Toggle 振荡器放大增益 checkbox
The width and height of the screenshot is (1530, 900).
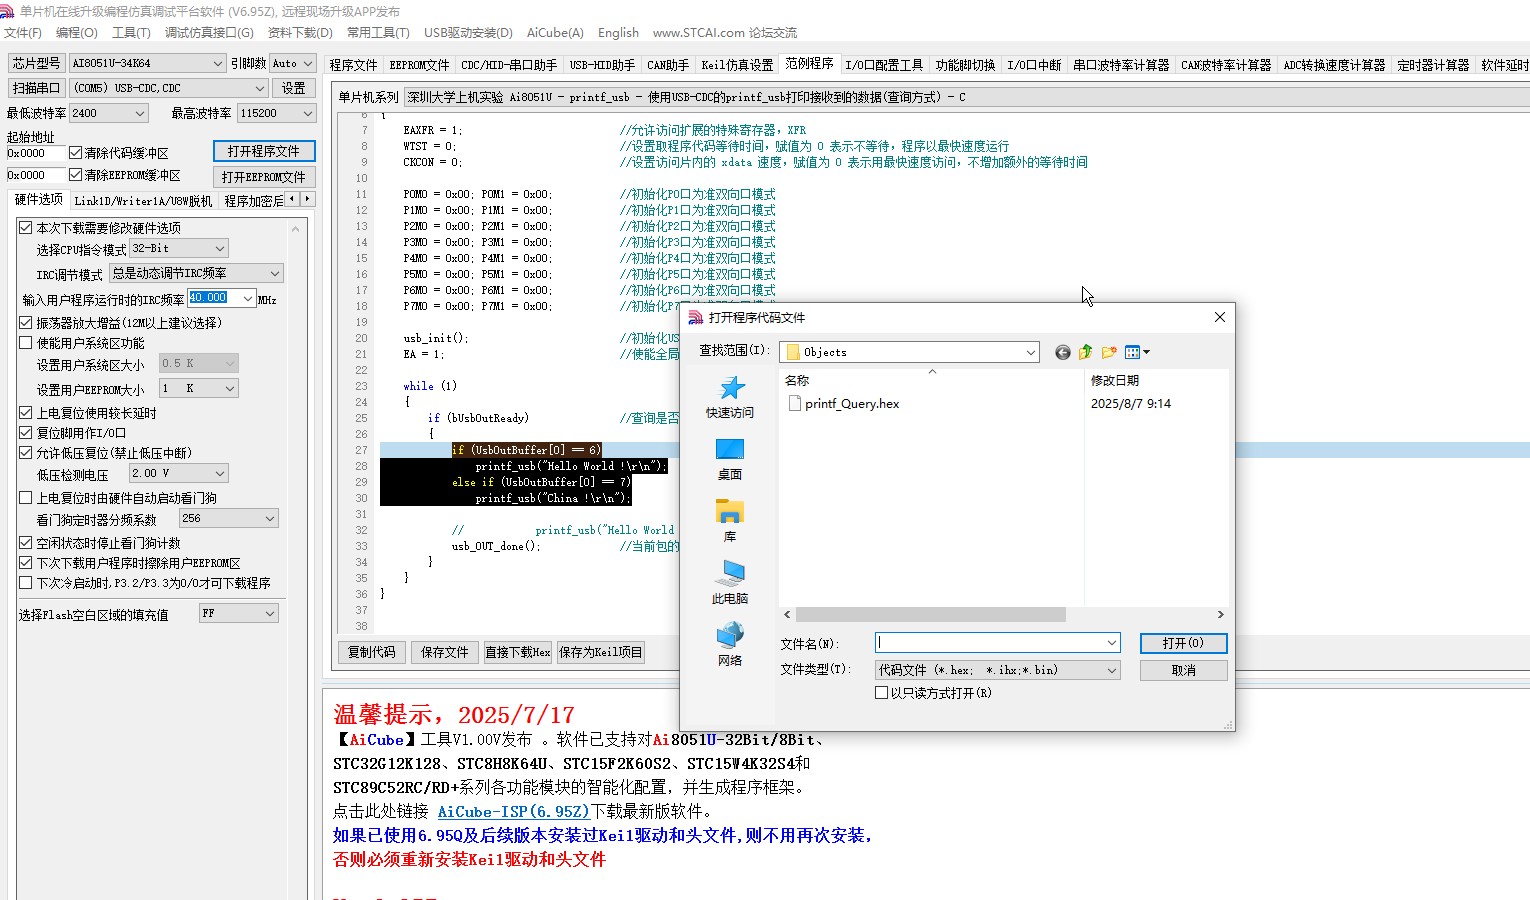point(26,323)
